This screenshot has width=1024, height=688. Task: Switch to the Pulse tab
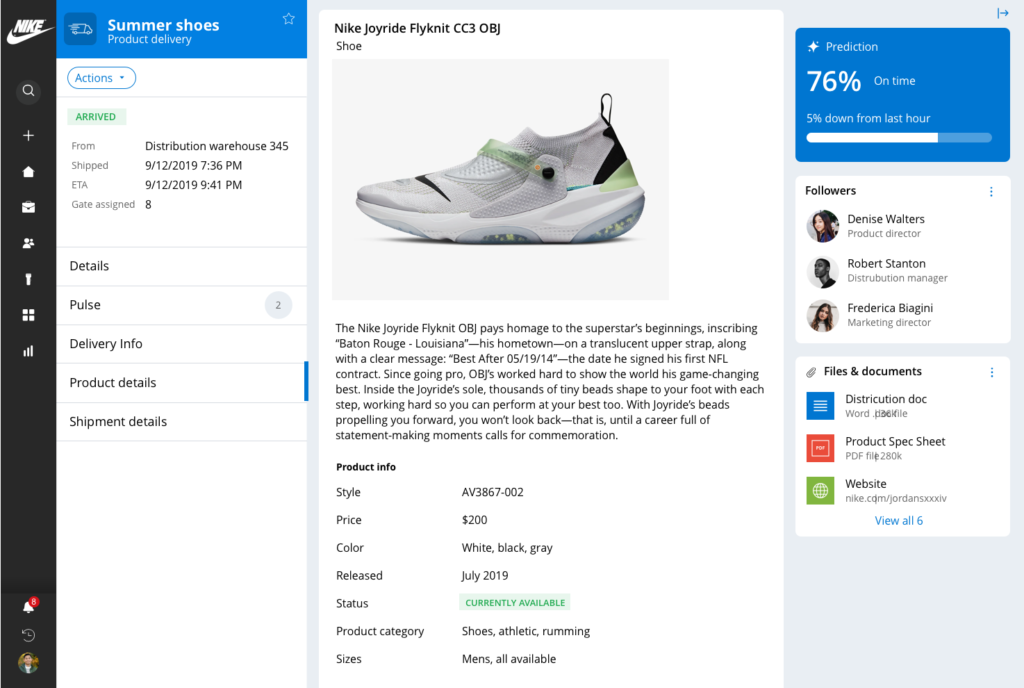182,305
